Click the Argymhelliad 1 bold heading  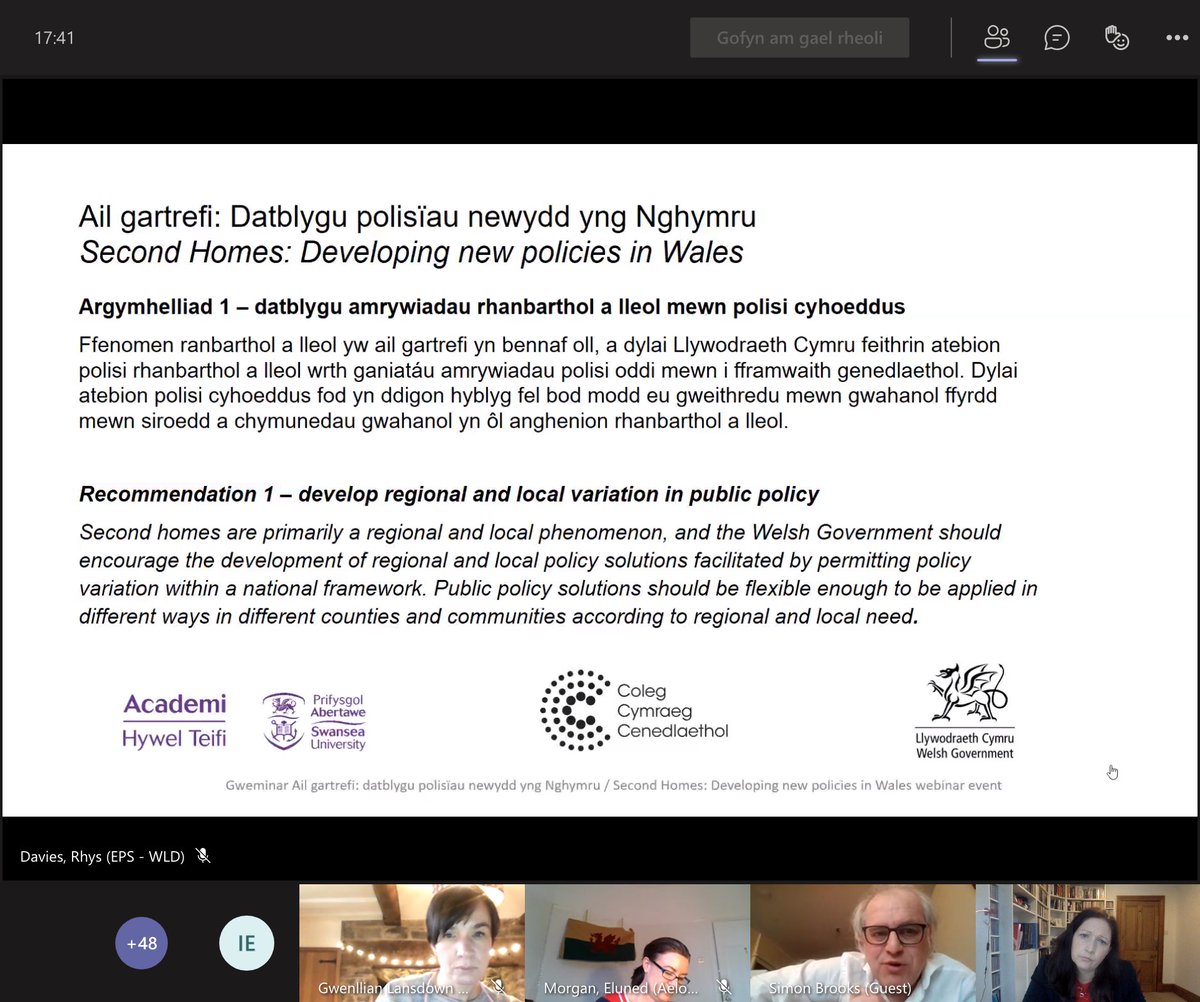coord(492,307)
